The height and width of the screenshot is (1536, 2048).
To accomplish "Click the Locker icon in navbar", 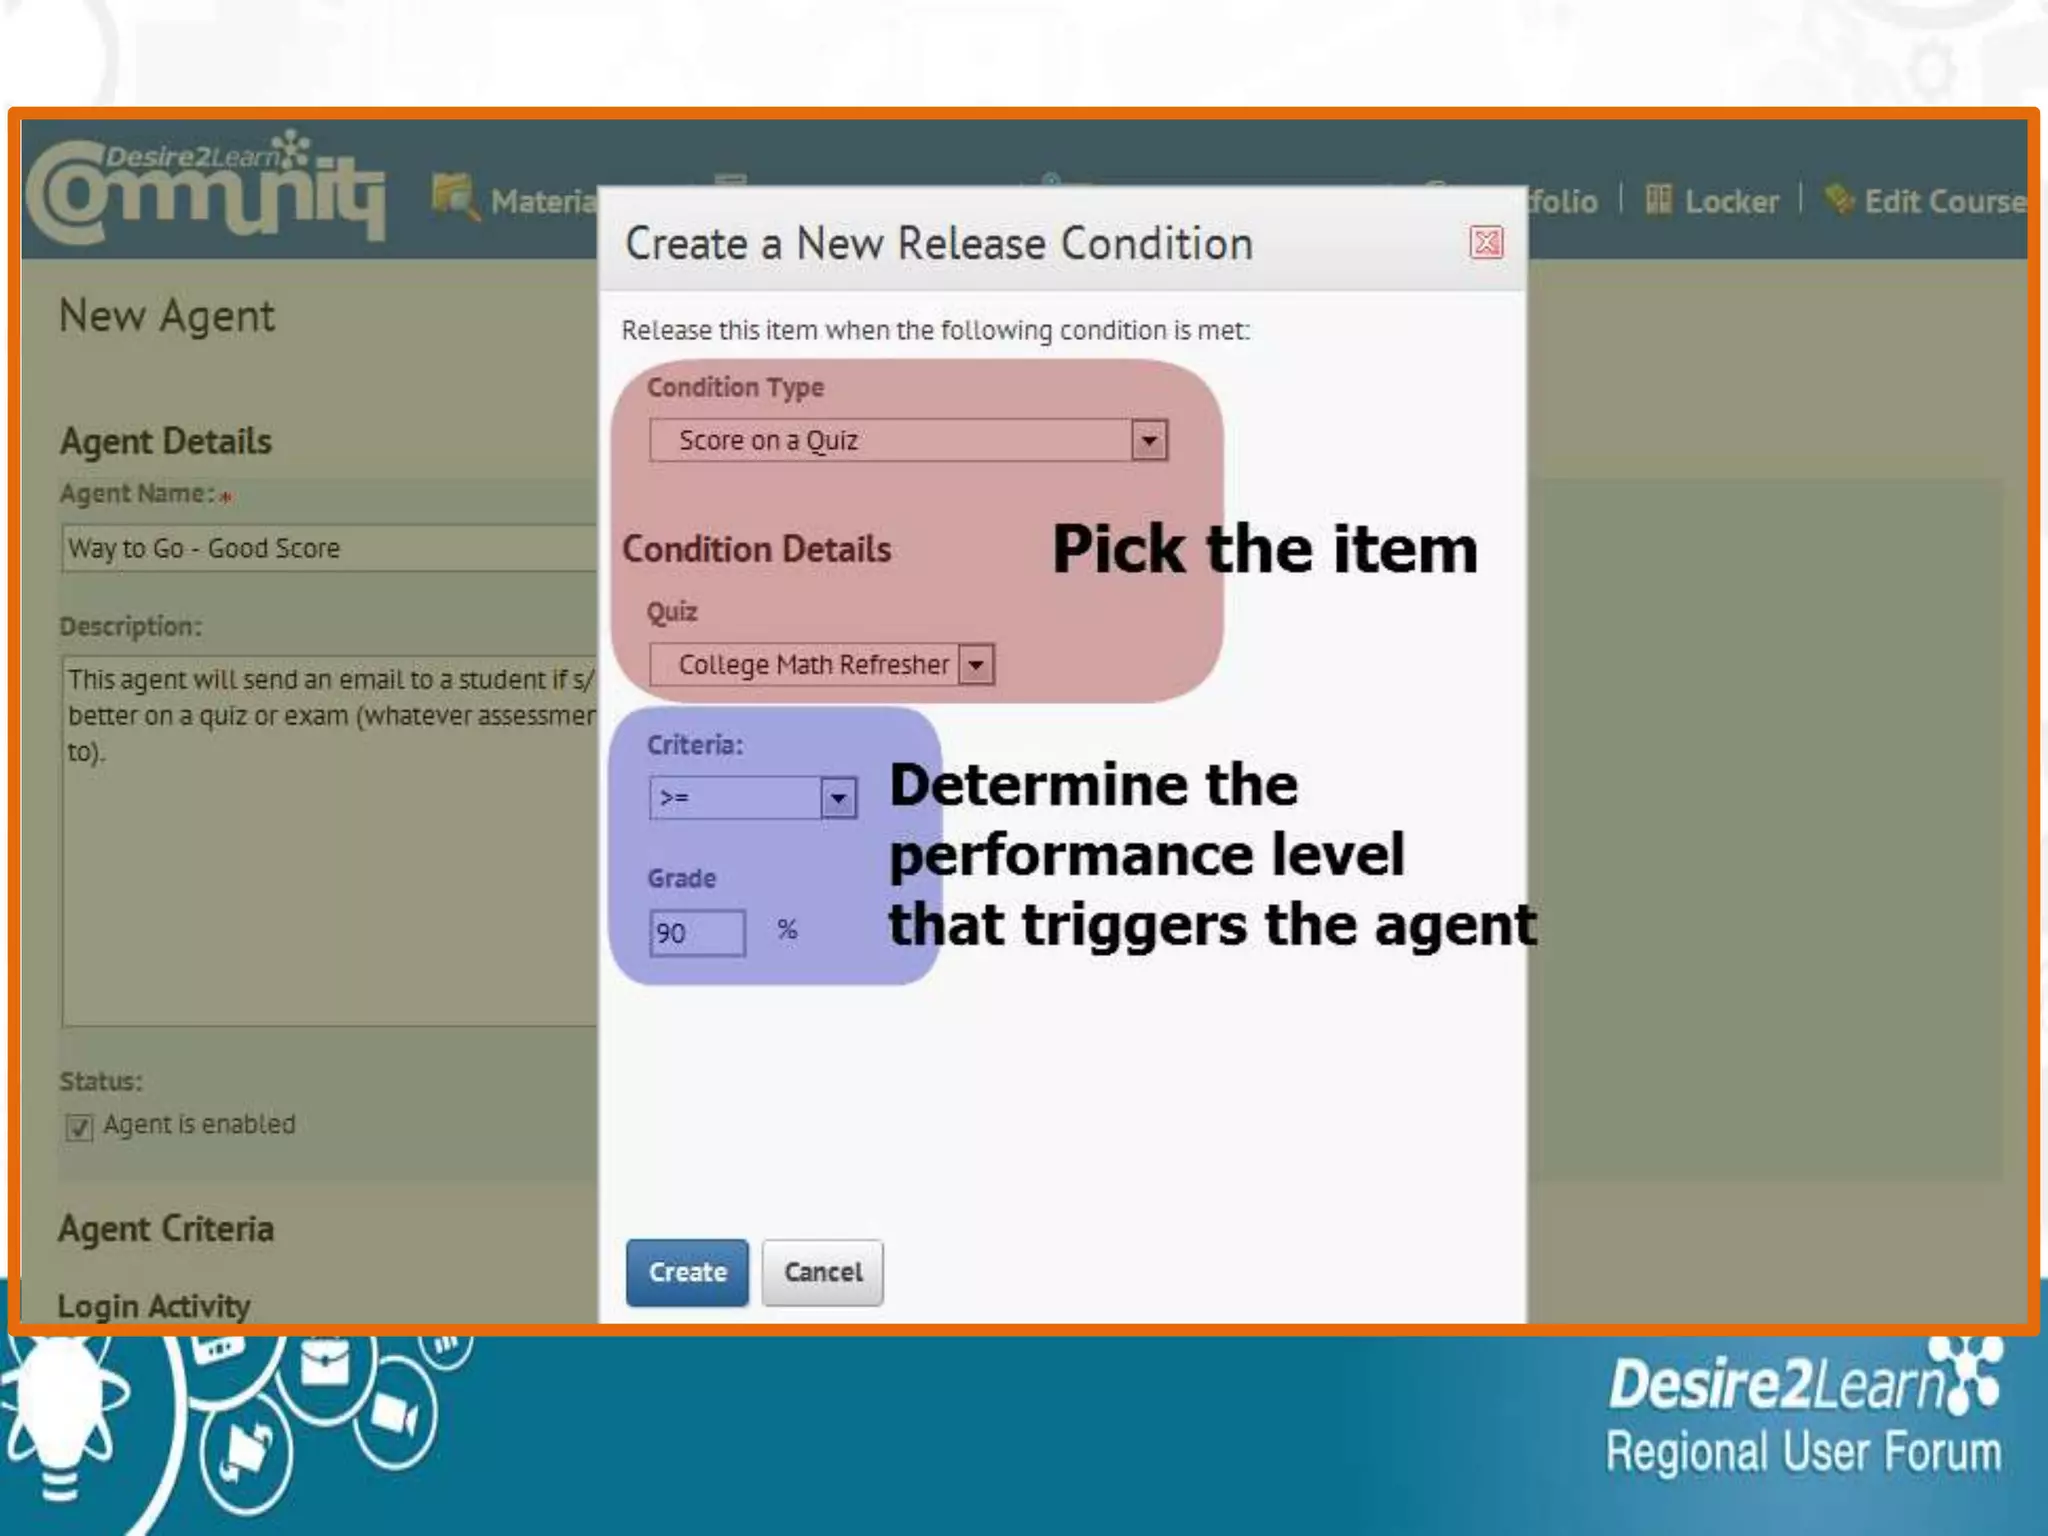I will pyautogui.click(x=1659, y=200).
